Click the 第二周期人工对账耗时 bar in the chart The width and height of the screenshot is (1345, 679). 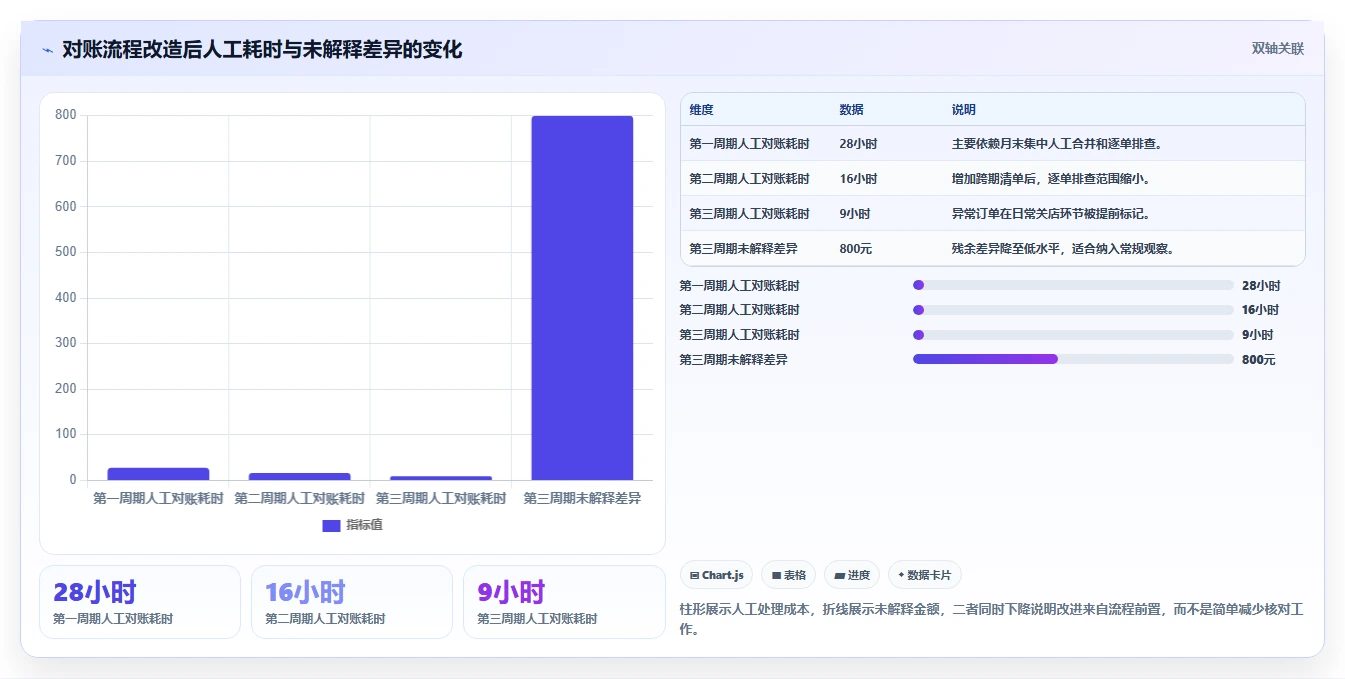pos(299,477)
